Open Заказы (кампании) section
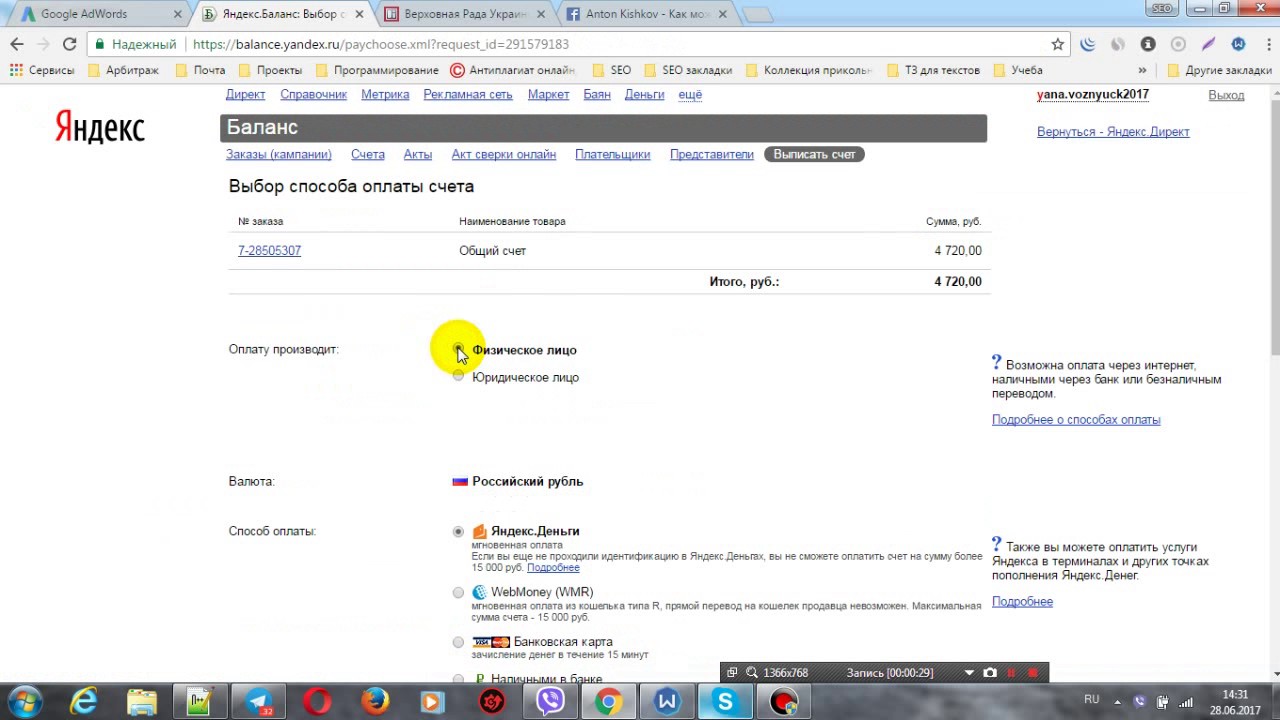This screenshot has height=720, width=1280. pyautogui.click(x=279, y=154)
